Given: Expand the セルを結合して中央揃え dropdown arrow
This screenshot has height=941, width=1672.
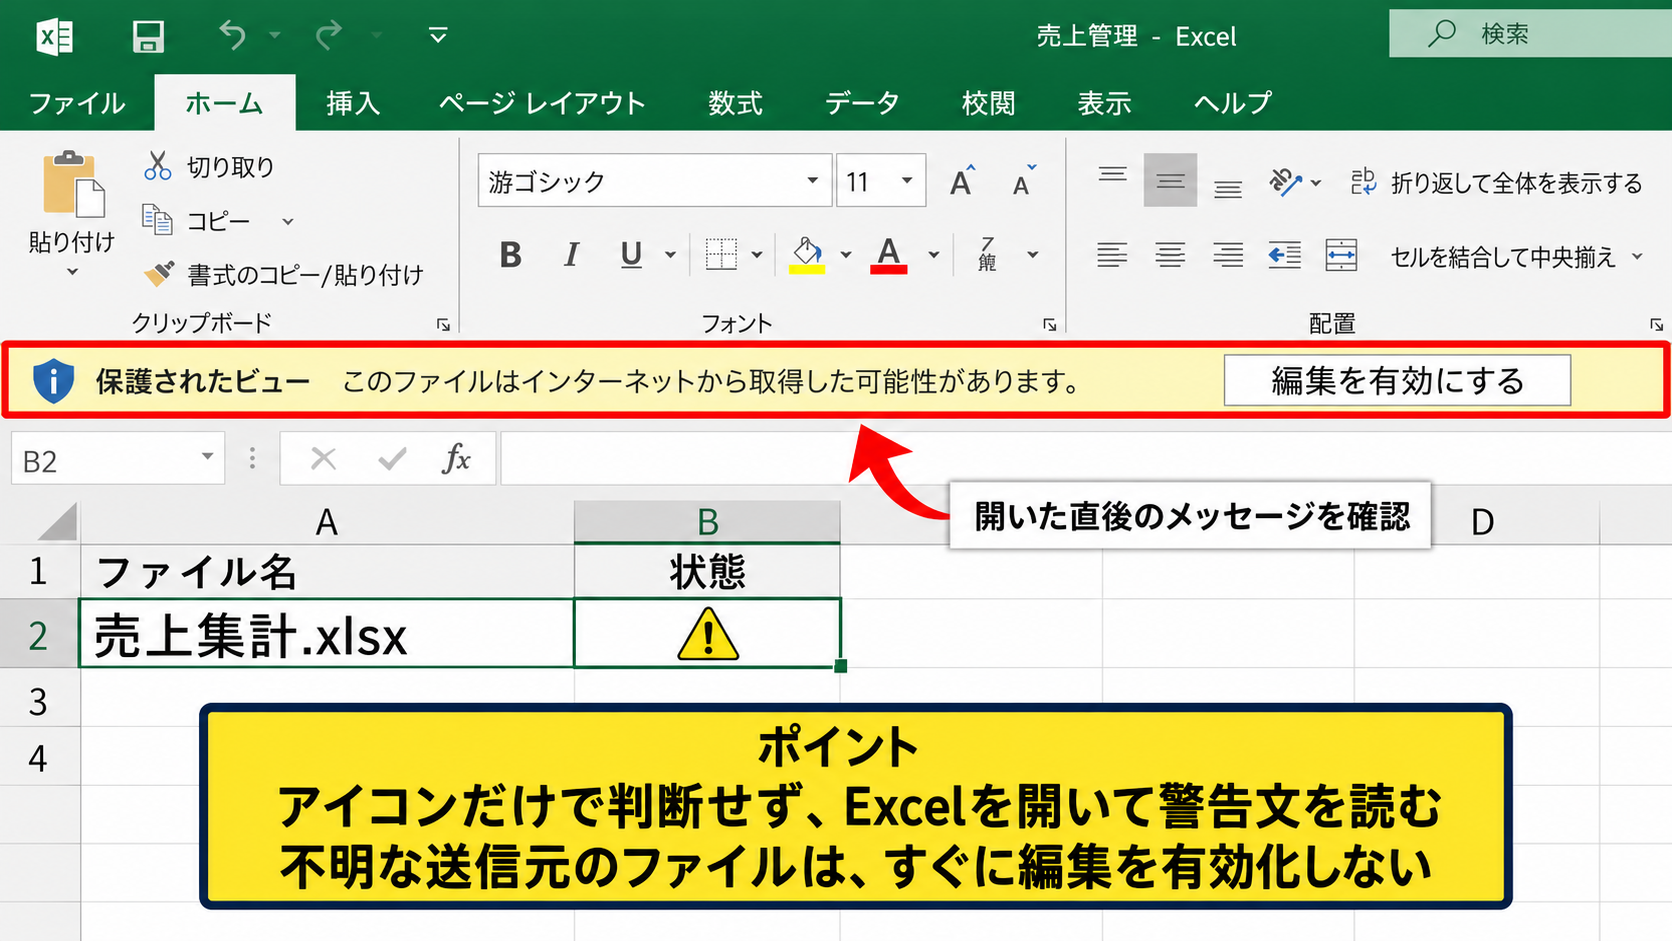Looking at the screenshot, I should [x=1638, y=257].
